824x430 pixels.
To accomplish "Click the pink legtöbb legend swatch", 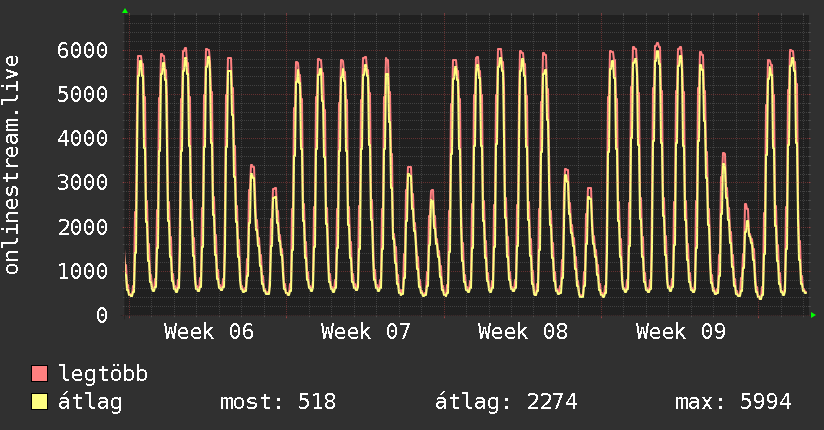I will click(39, 373).
